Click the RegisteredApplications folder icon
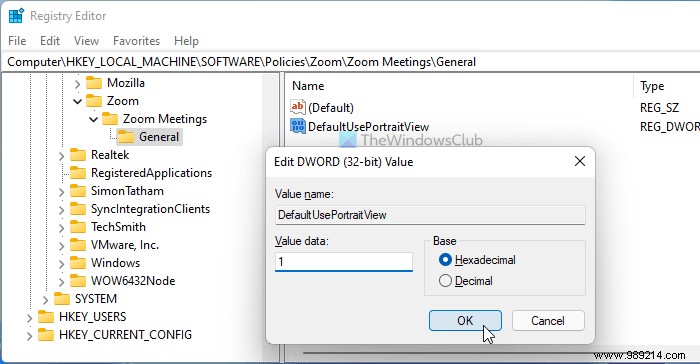This screenshot has width=700, height=364. click(78, 173)
